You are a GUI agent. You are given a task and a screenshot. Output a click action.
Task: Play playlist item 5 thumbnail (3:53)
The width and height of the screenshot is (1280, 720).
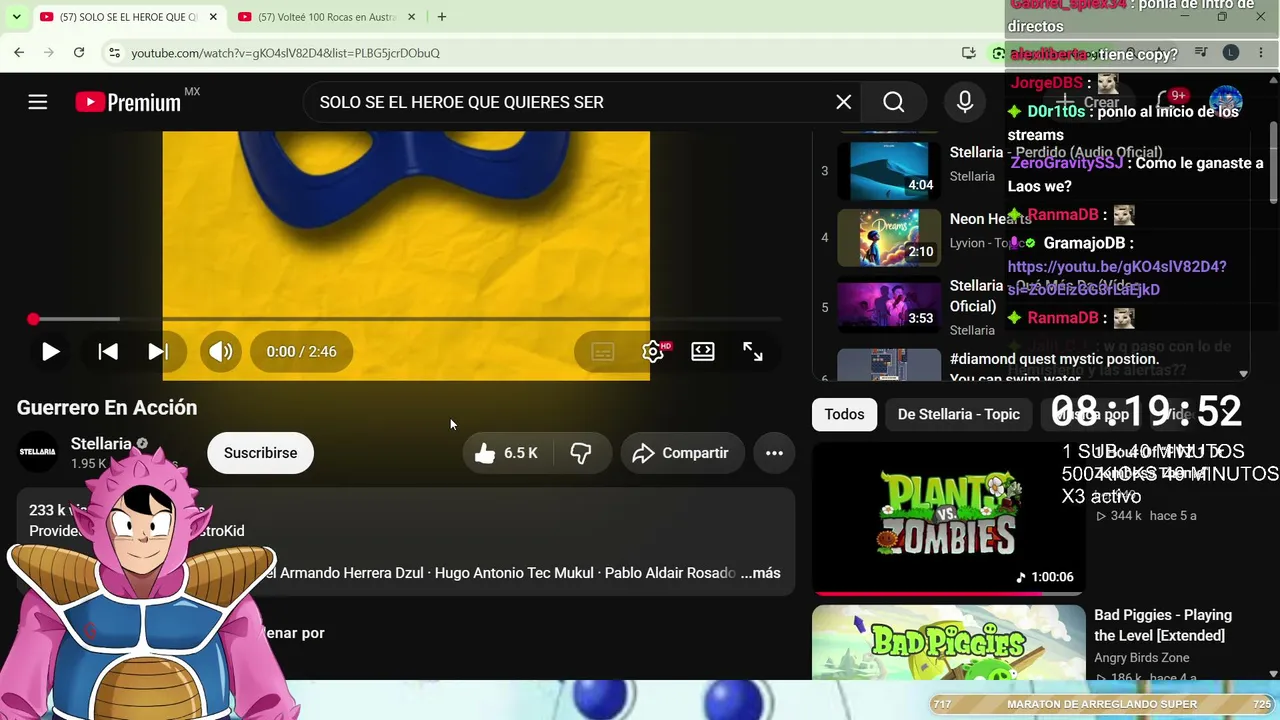click(x=889, y=305)
